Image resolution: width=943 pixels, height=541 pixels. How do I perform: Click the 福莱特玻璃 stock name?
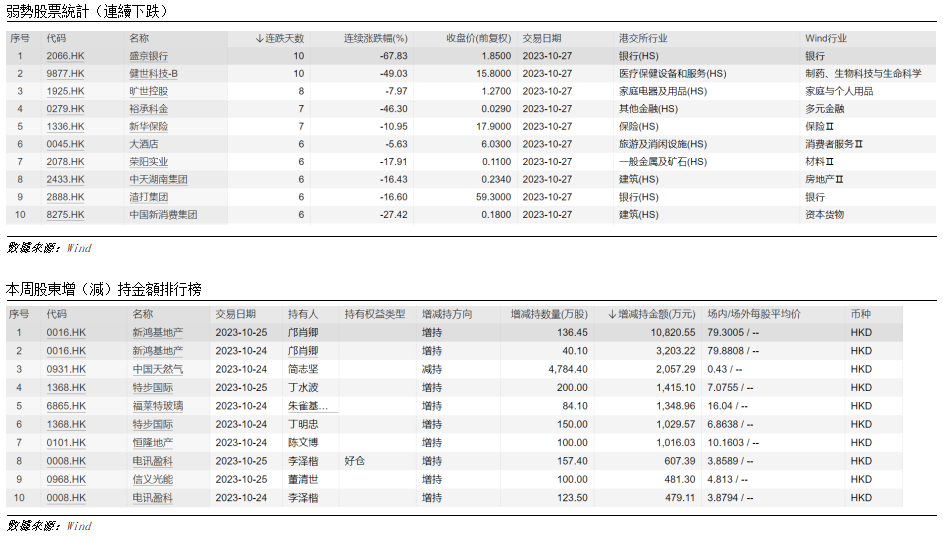point(158,406)
